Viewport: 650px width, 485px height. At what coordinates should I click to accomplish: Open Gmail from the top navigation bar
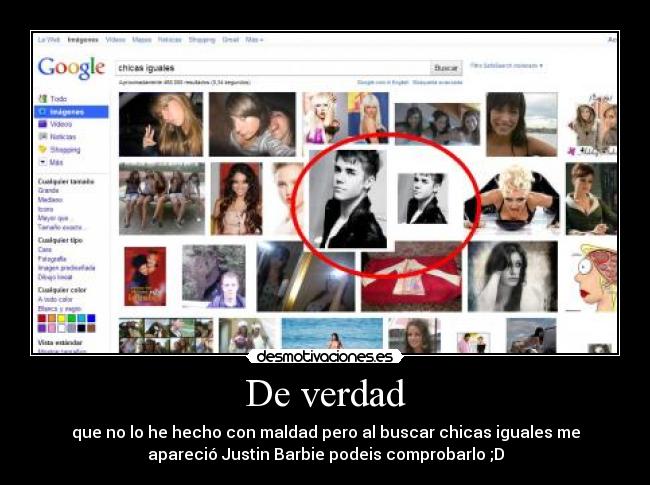(230, 40)
